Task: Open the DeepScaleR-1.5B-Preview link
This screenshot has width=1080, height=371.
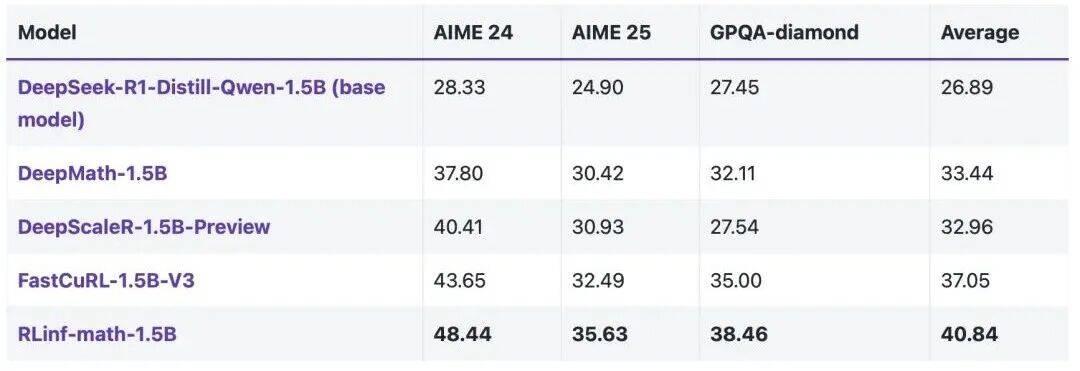Action: pyautogui.click(x=144, y=226)
